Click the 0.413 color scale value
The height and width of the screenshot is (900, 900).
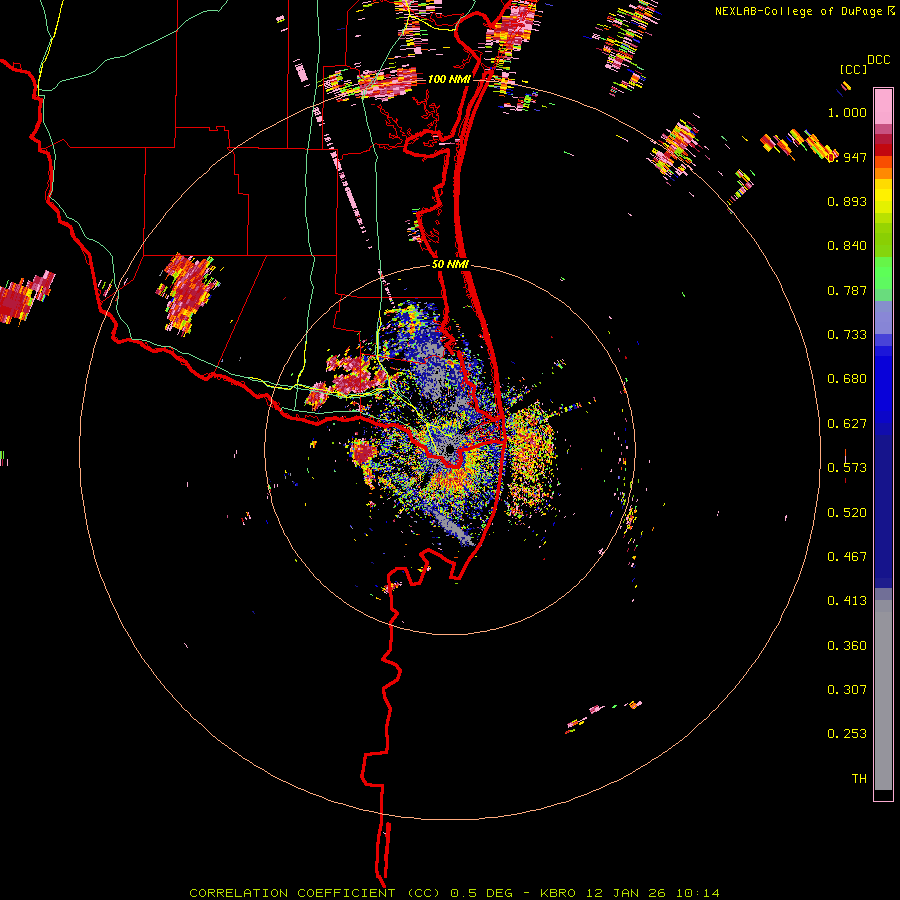coord(847,601)
